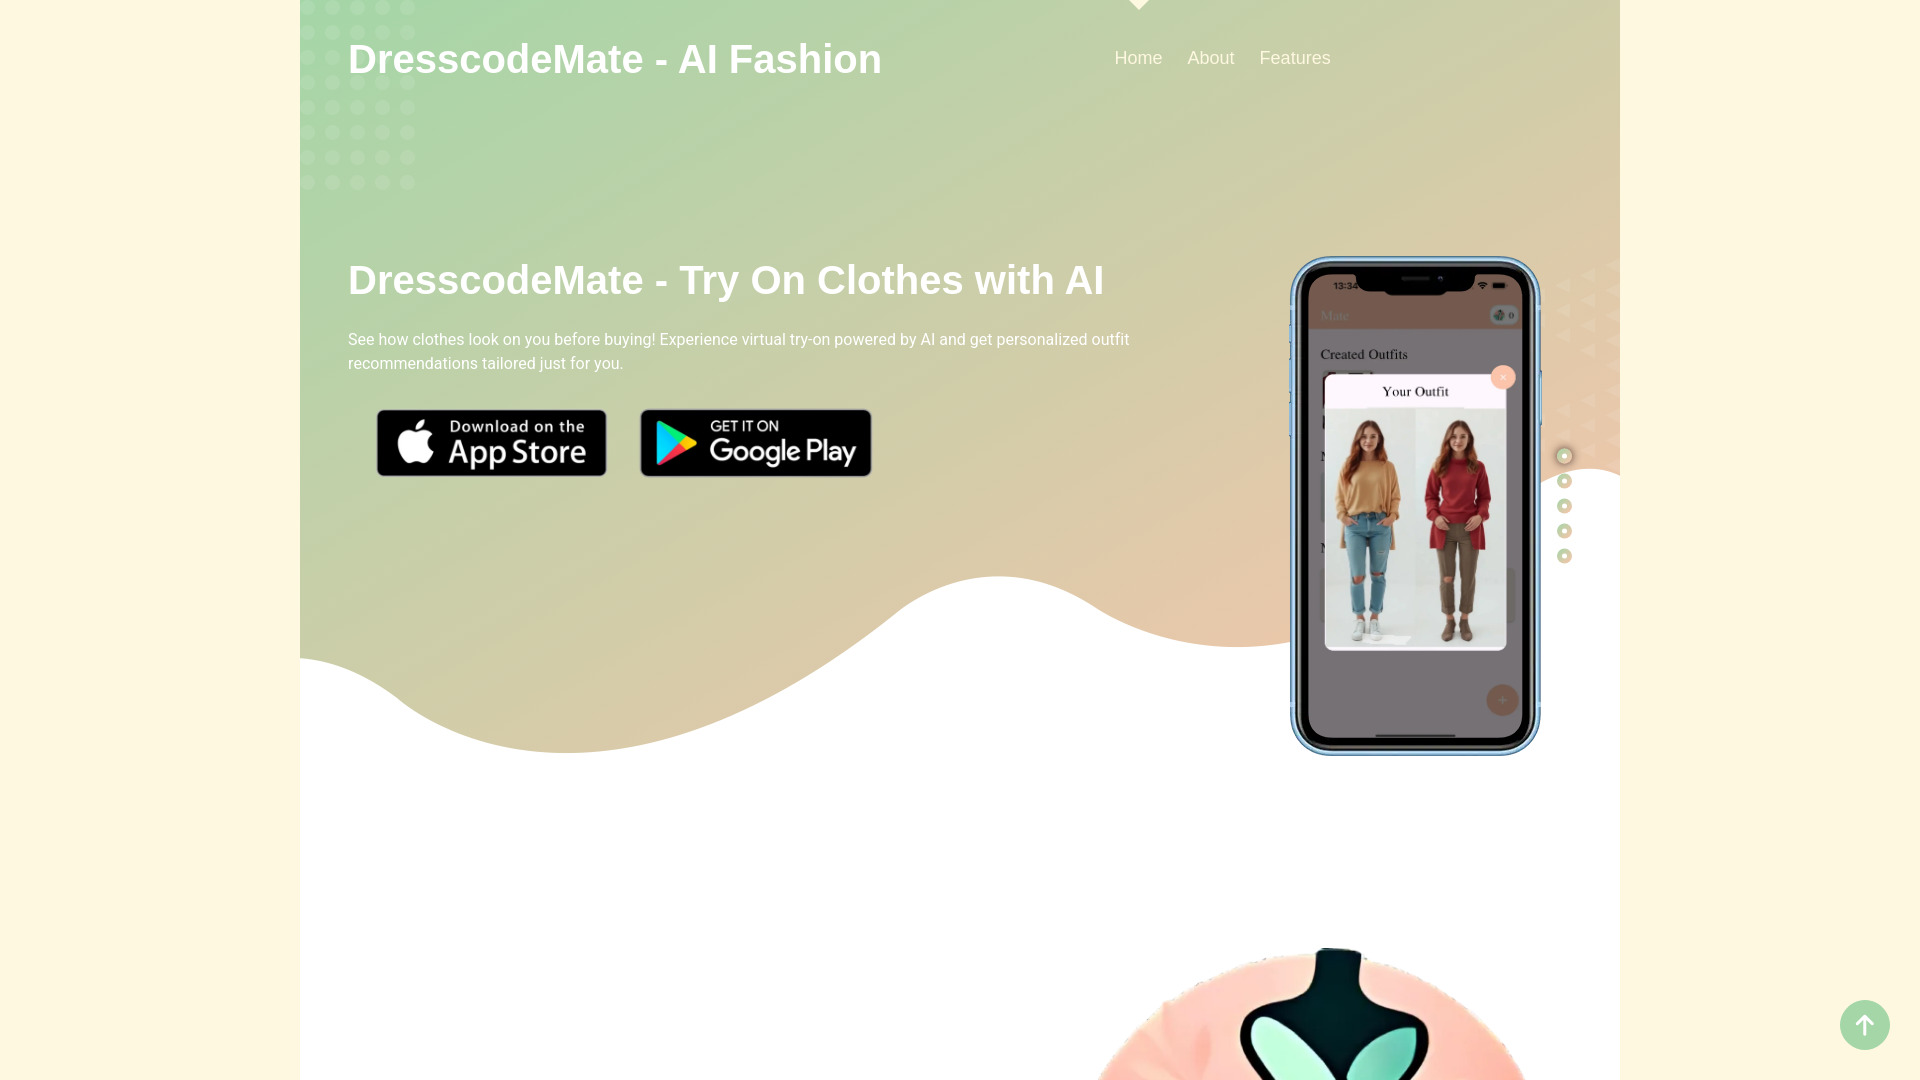Click the DresscodesMate brand title link

click(x=615, y=58)
